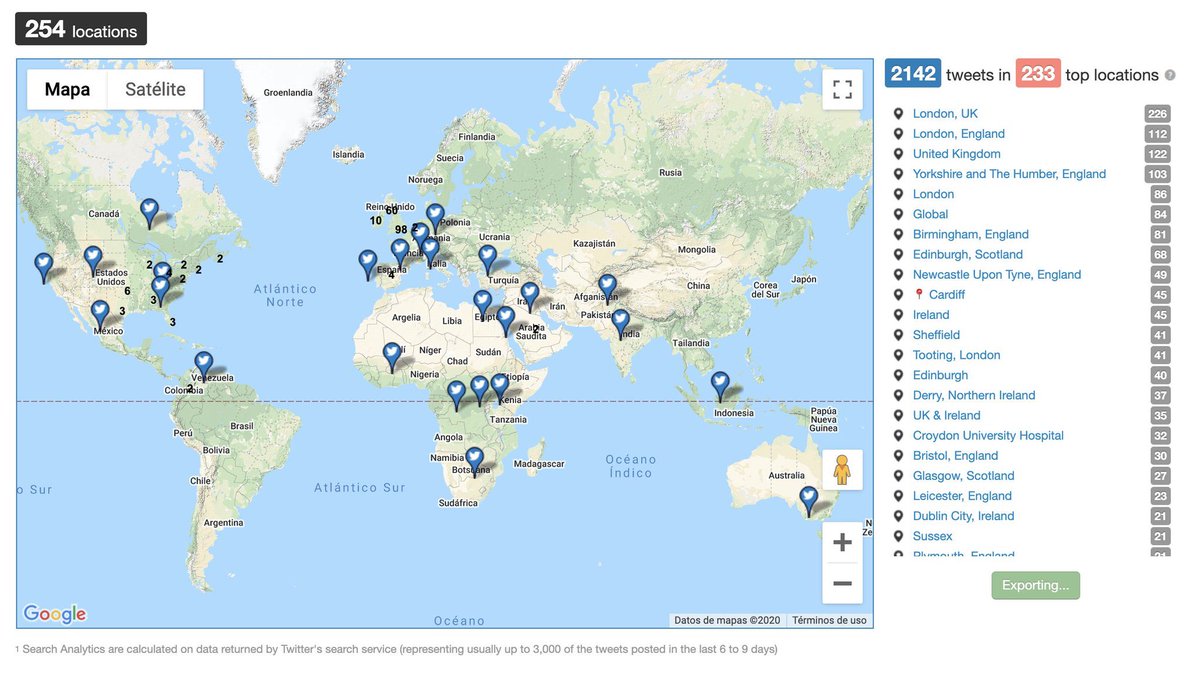
Task: Open the Sussex location link
Action: click(932, 536)
